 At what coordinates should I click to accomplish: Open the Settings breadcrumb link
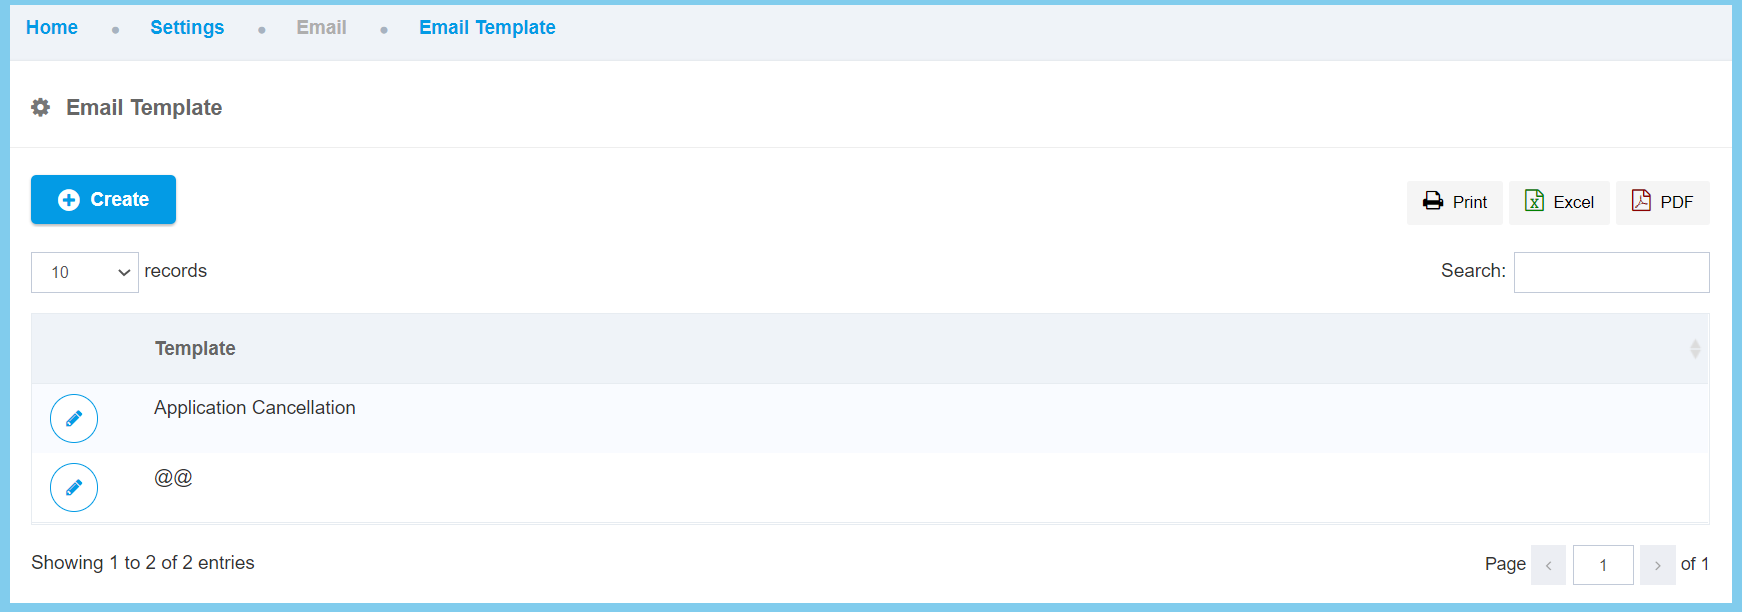(187, 28)
